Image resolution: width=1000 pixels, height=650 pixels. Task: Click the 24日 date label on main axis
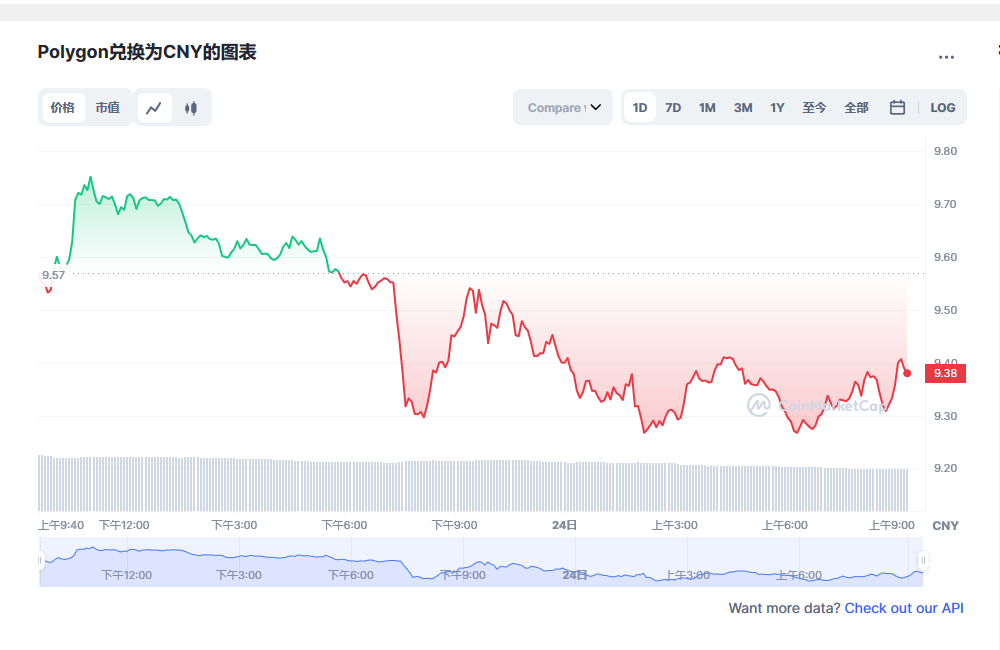(564, 525)
